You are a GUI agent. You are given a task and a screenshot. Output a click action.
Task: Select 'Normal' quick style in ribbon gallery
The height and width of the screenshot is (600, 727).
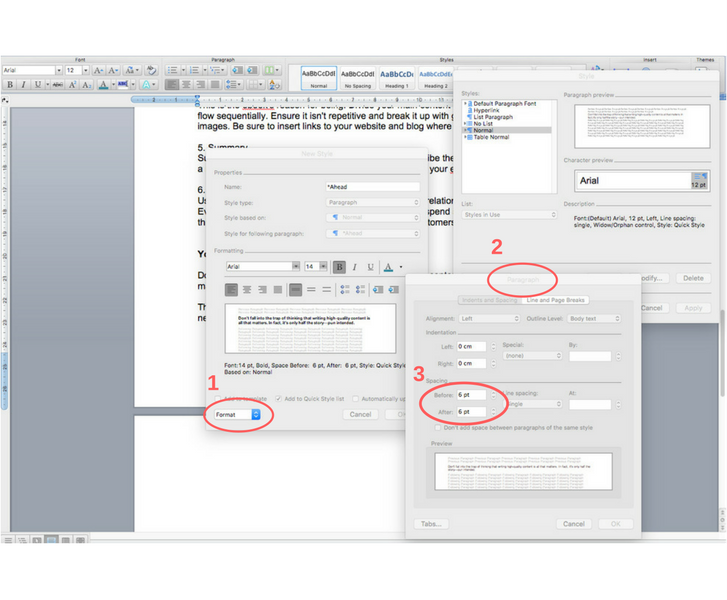click(319, 78)
